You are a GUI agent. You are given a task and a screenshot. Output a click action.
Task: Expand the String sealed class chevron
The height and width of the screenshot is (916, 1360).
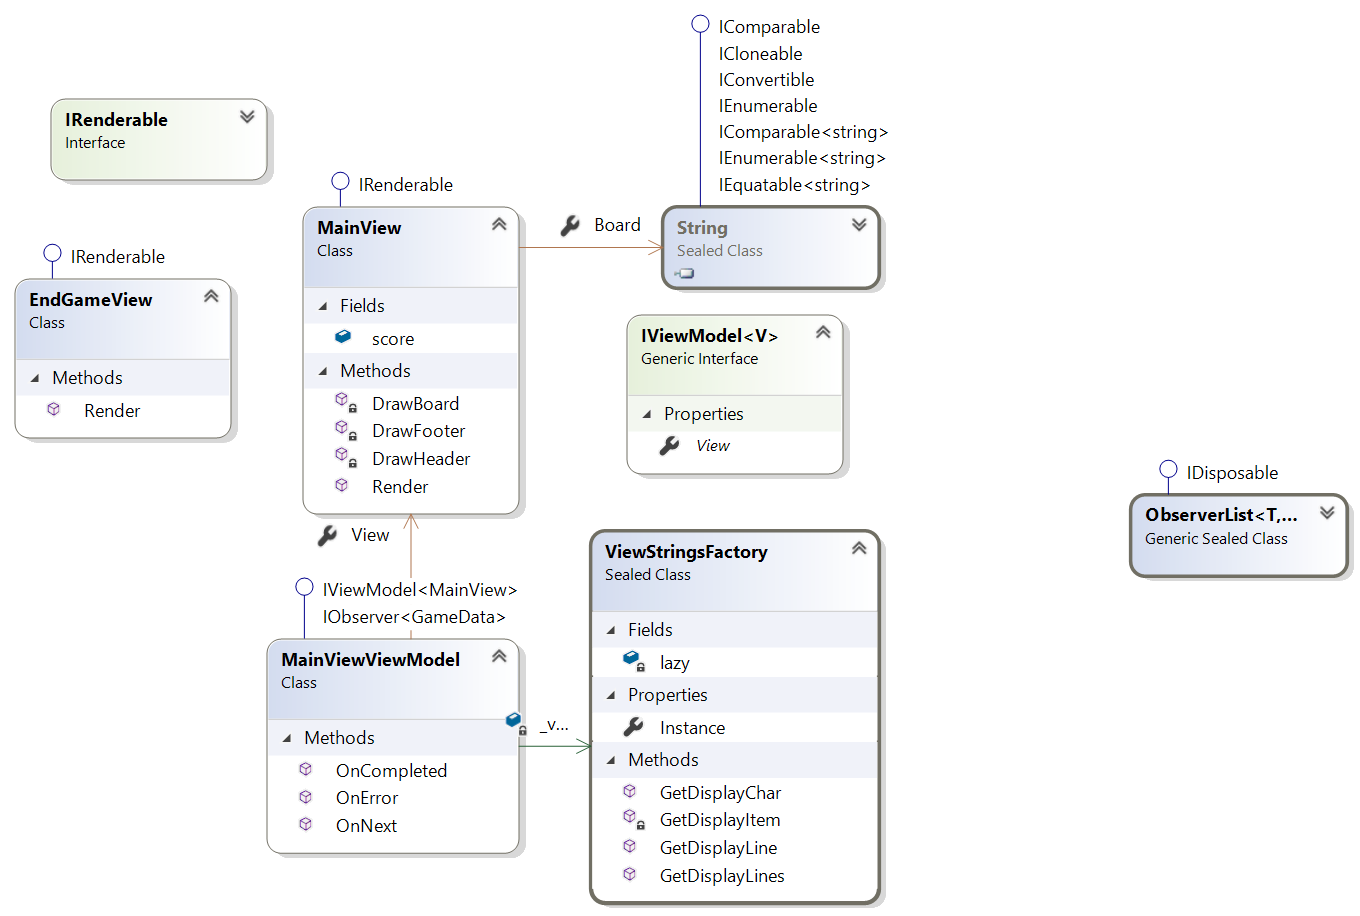[x=859, y=224]
